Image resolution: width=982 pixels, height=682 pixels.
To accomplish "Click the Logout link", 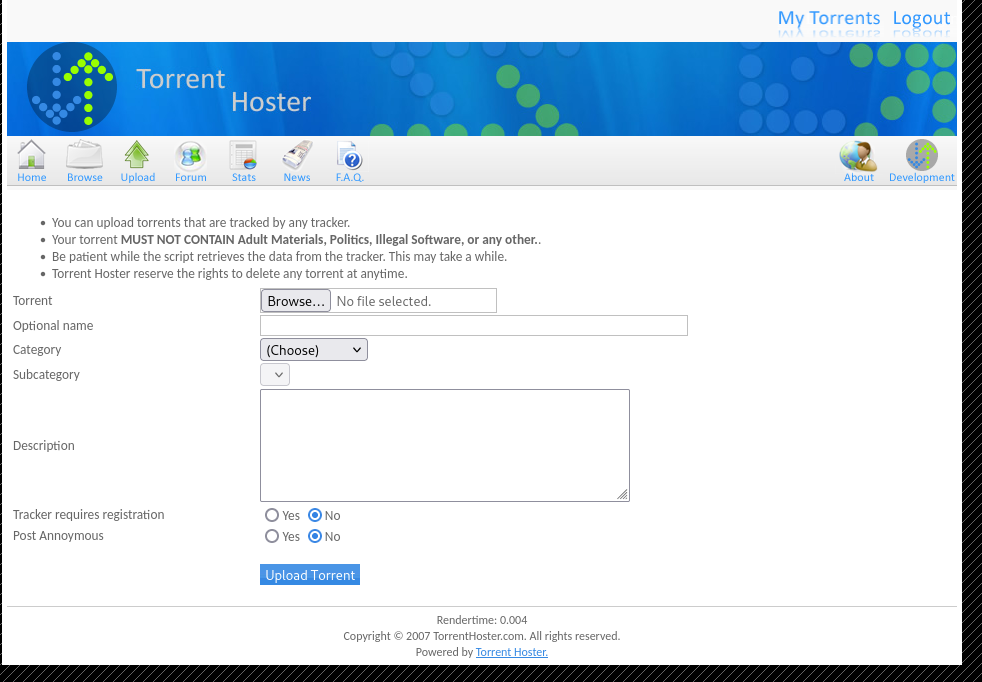I will (x=921, y=18).
